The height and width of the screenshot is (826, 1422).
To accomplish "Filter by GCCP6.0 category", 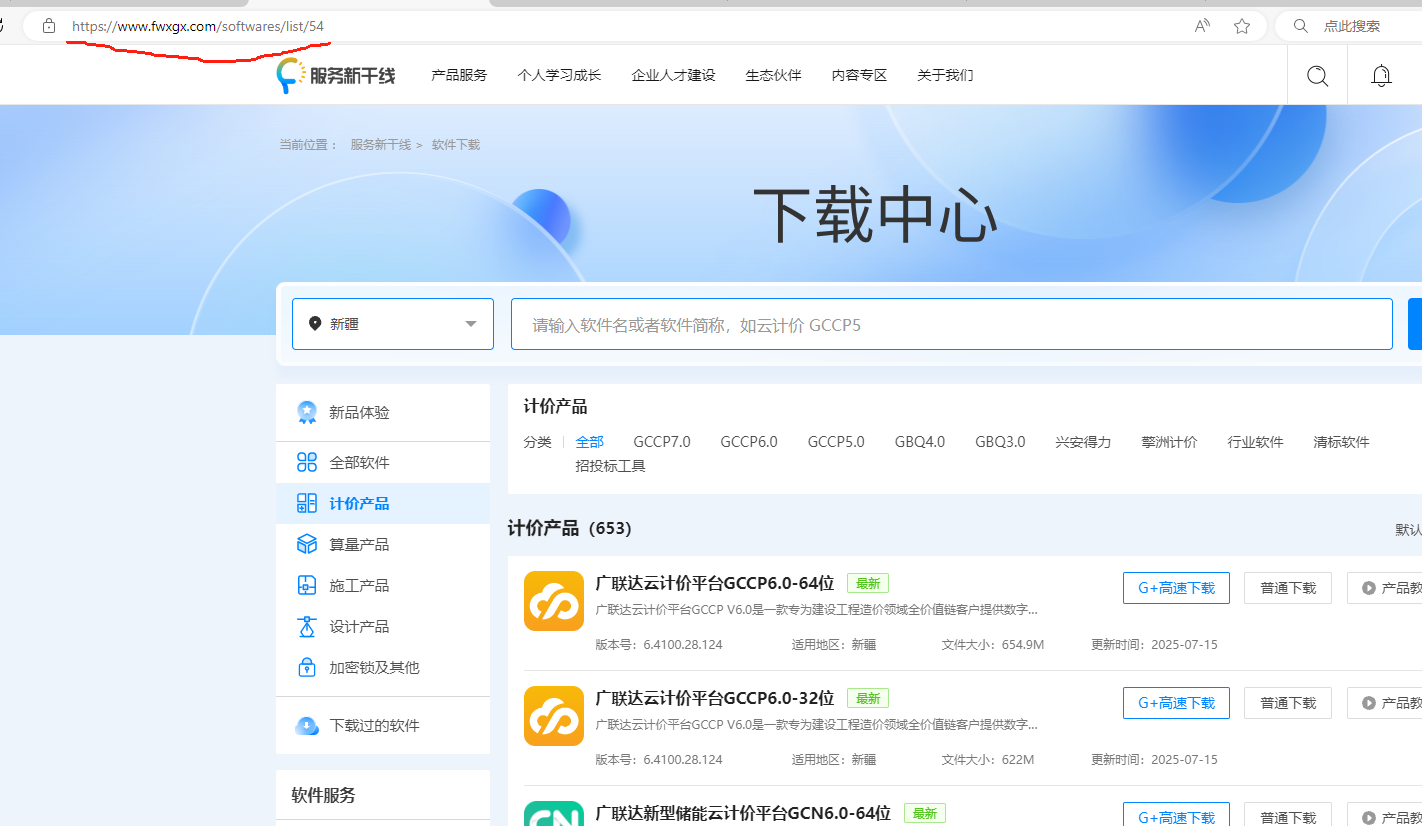I will coord(749,442).
